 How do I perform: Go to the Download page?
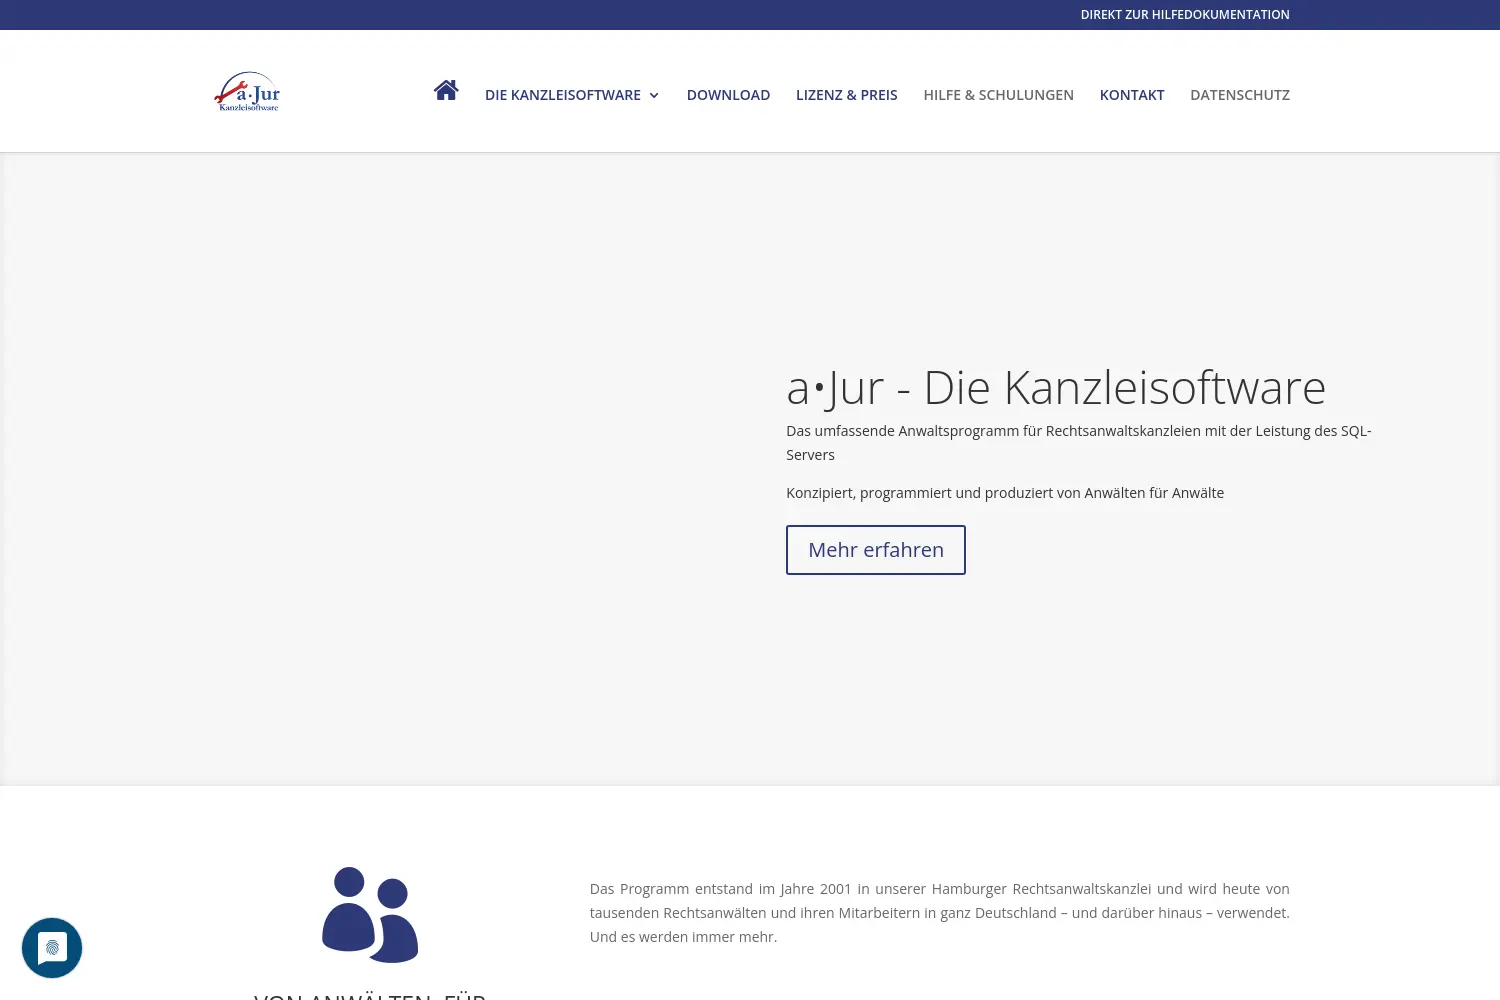(728, 95)
